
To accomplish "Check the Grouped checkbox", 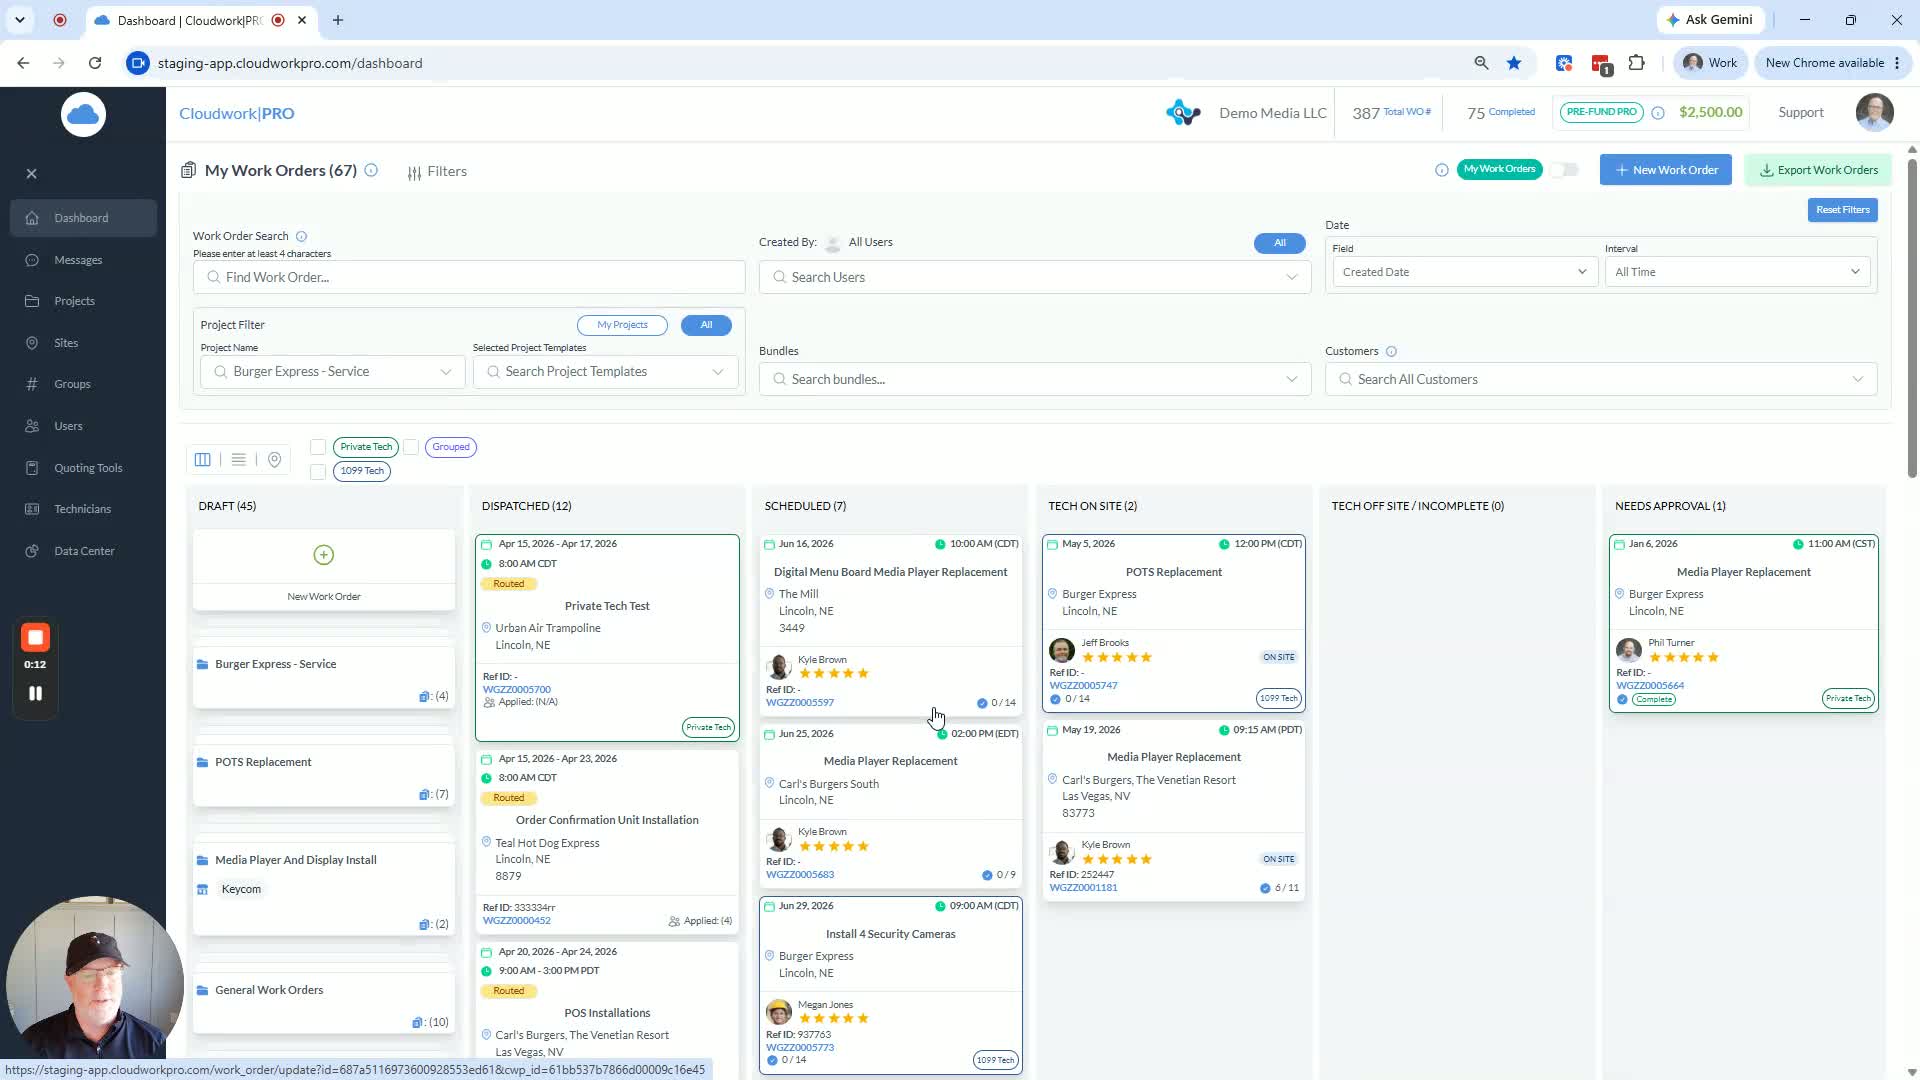I will [x=411, y=447].
